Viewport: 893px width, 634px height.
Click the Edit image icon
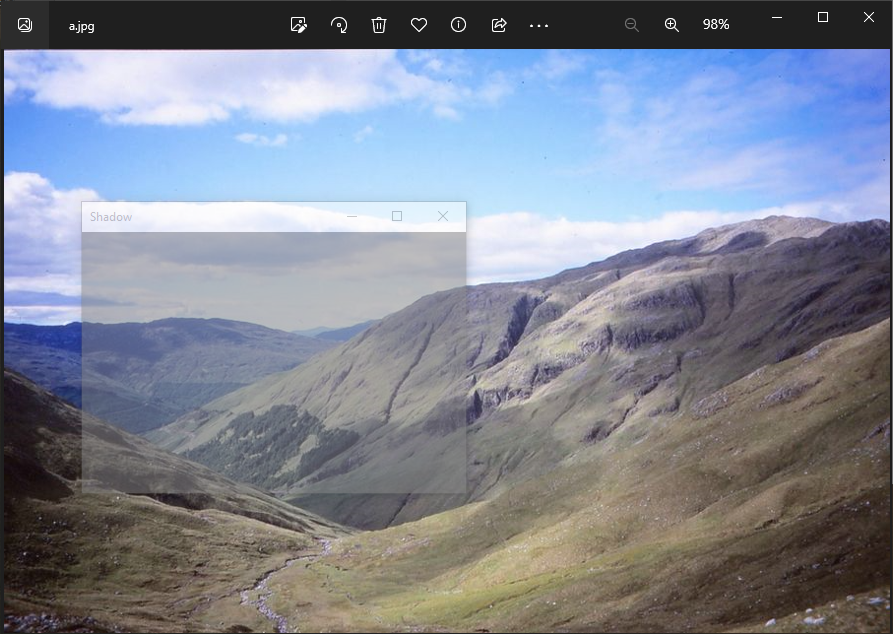tap(298, 25)
